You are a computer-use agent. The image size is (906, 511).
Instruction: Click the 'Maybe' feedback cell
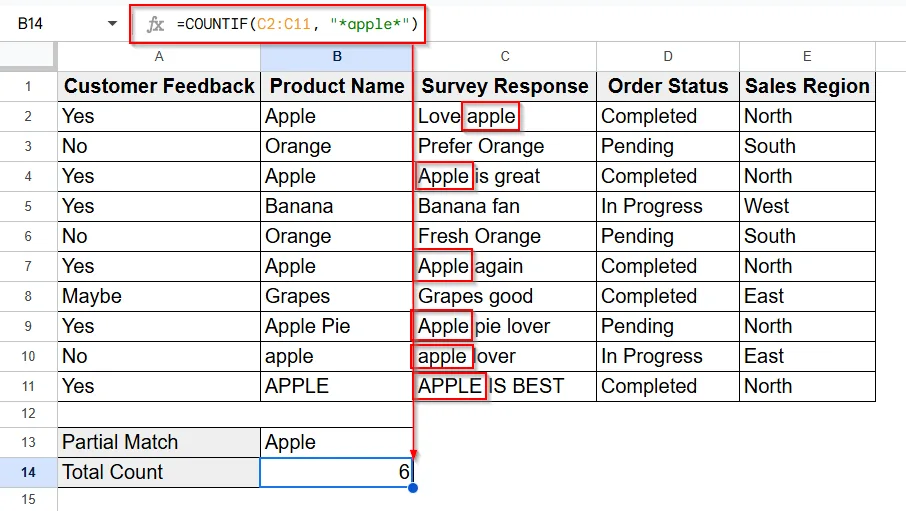(159, 297)
